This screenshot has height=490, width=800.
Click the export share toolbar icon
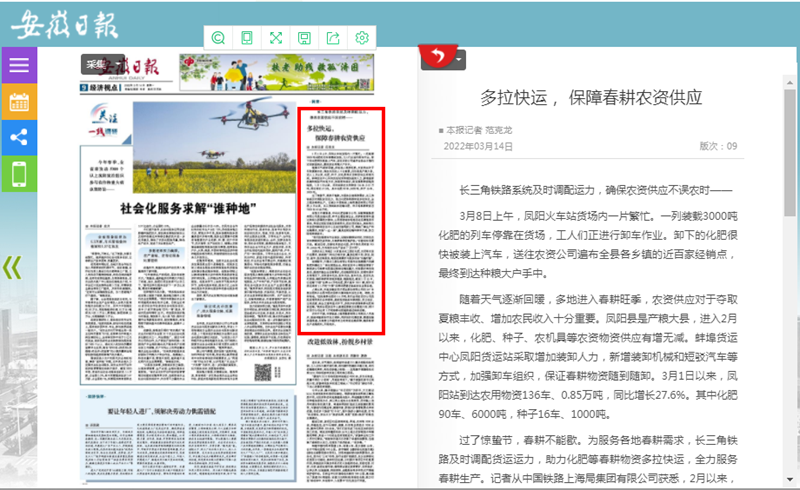tap(333, 38)
